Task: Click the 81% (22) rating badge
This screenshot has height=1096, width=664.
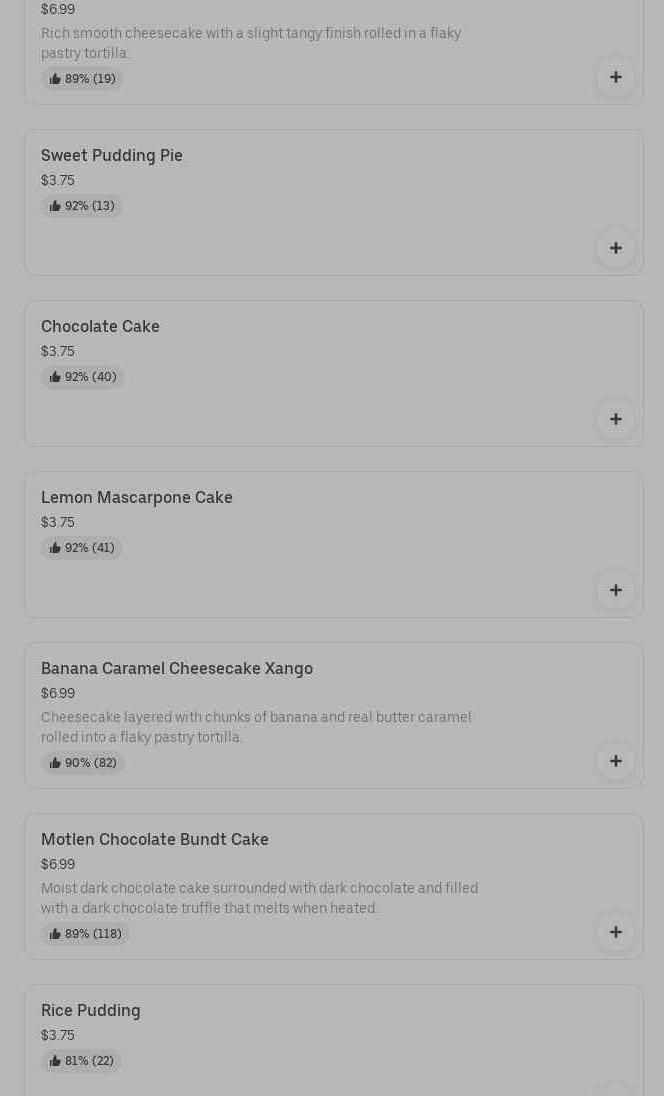Action: (x=82, y=1061)
